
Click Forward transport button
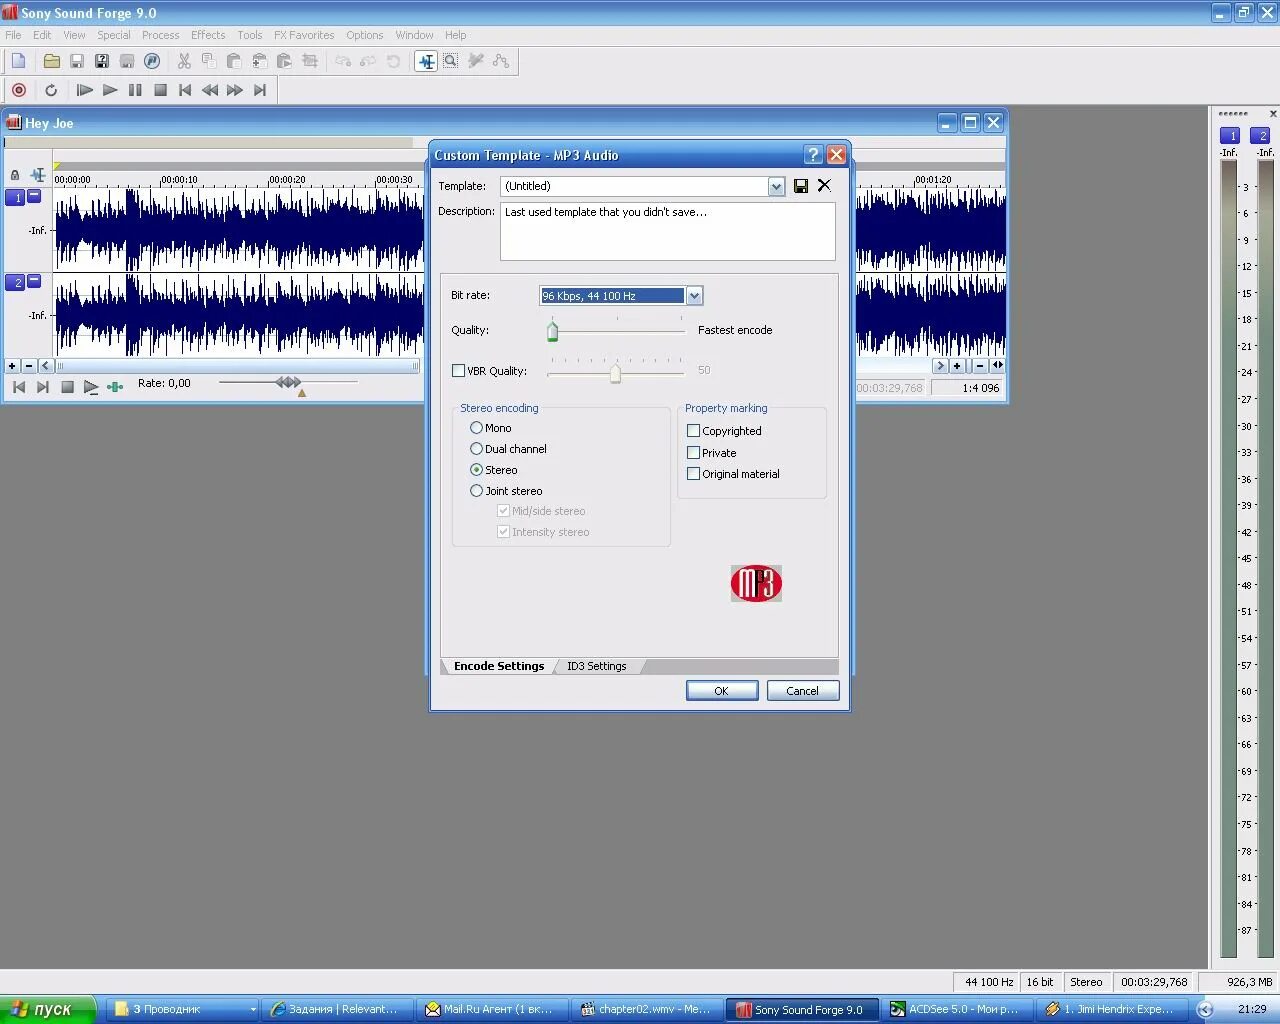point(235,90)
